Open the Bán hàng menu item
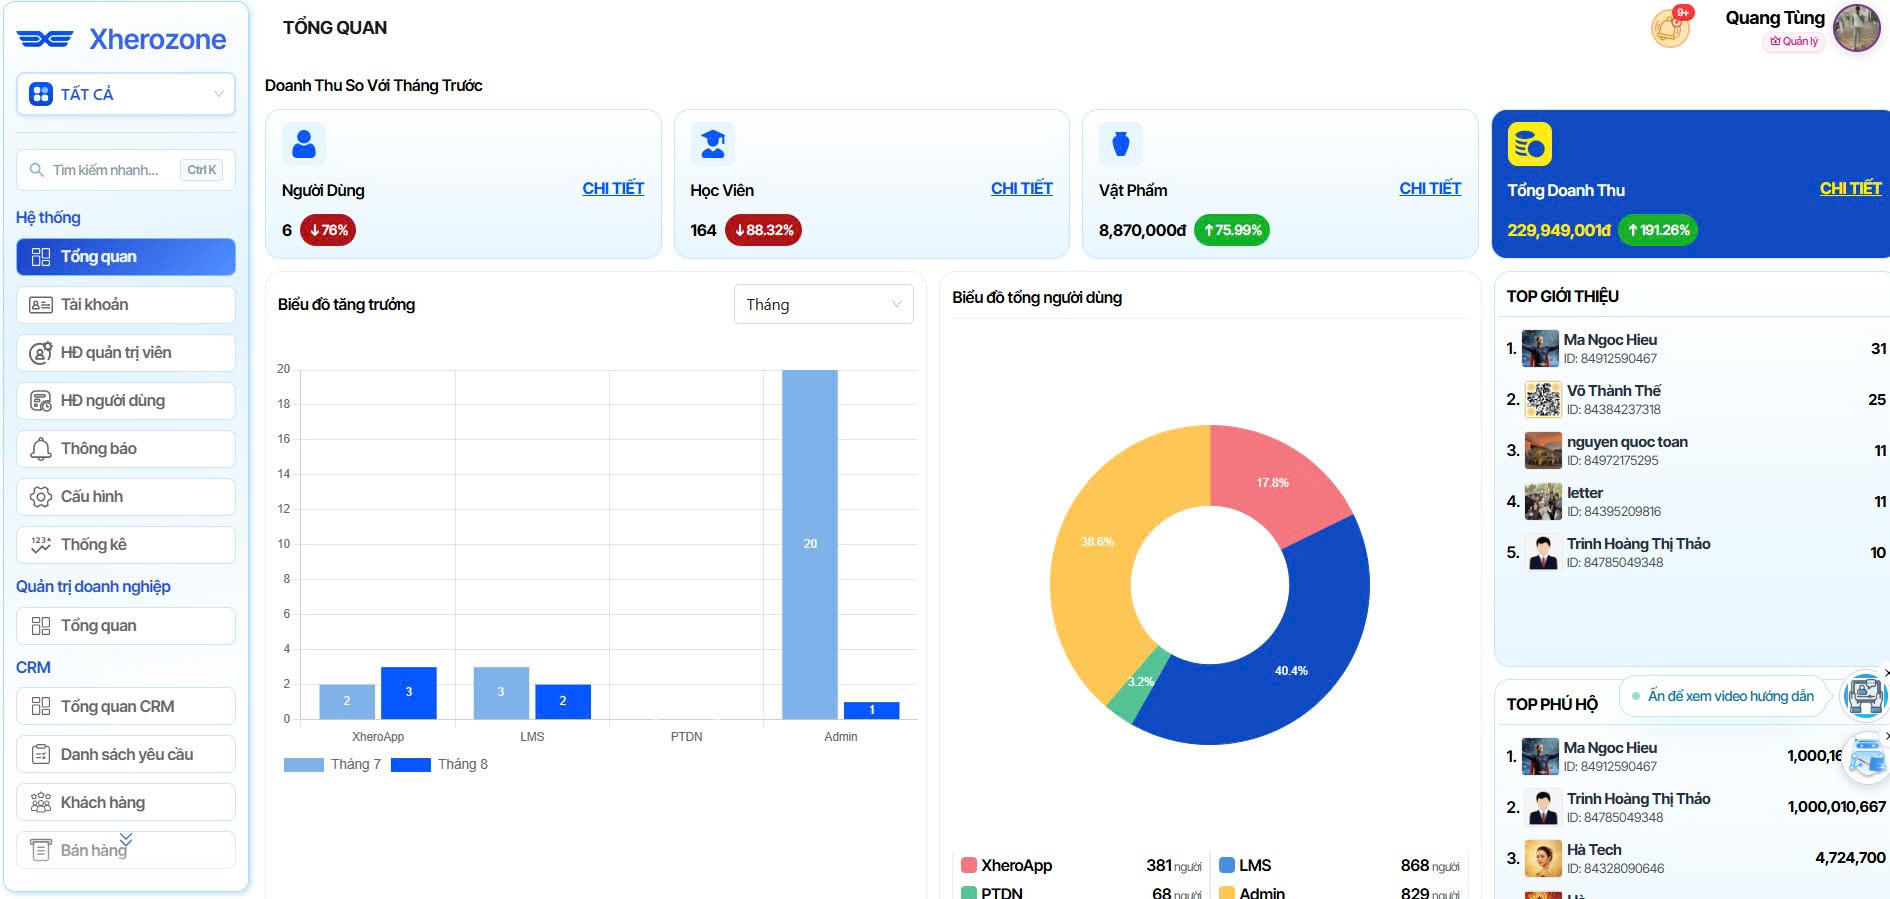The width and height of the screenshot is (1890, 899). coord(126,851)
